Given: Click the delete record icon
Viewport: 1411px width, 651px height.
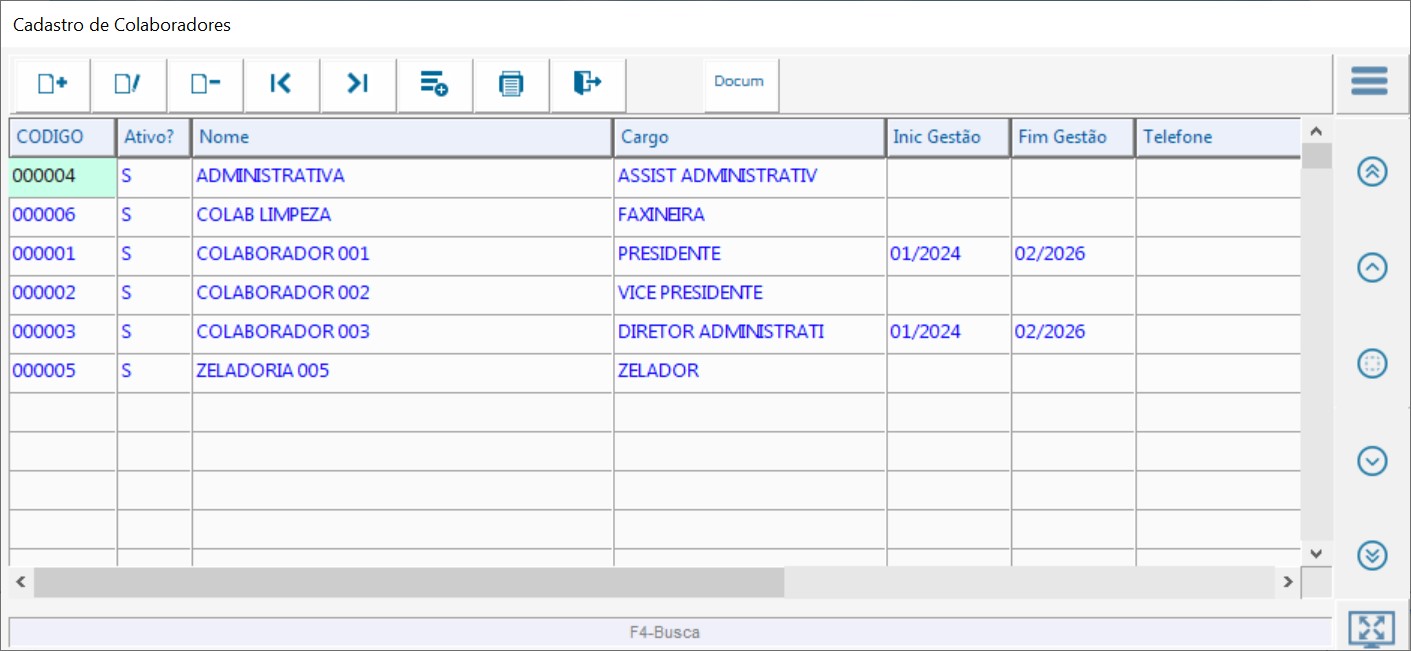Looking at the screenshot, I should coord(205,84).
